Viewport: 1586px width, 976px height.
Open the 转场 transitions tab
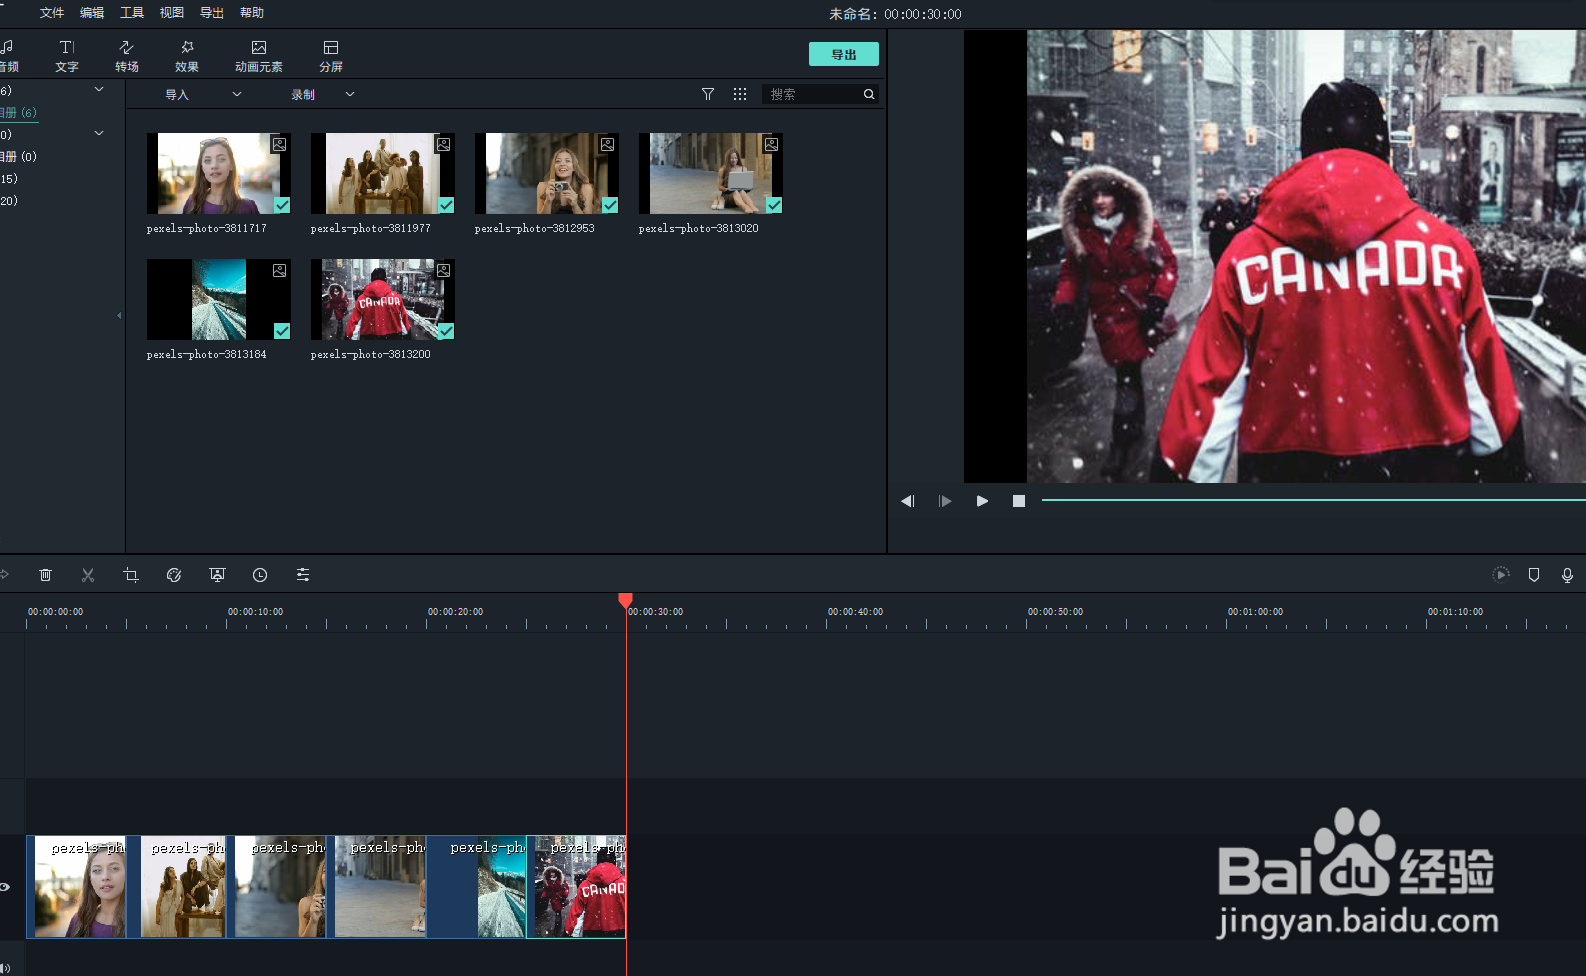(127, 56)
